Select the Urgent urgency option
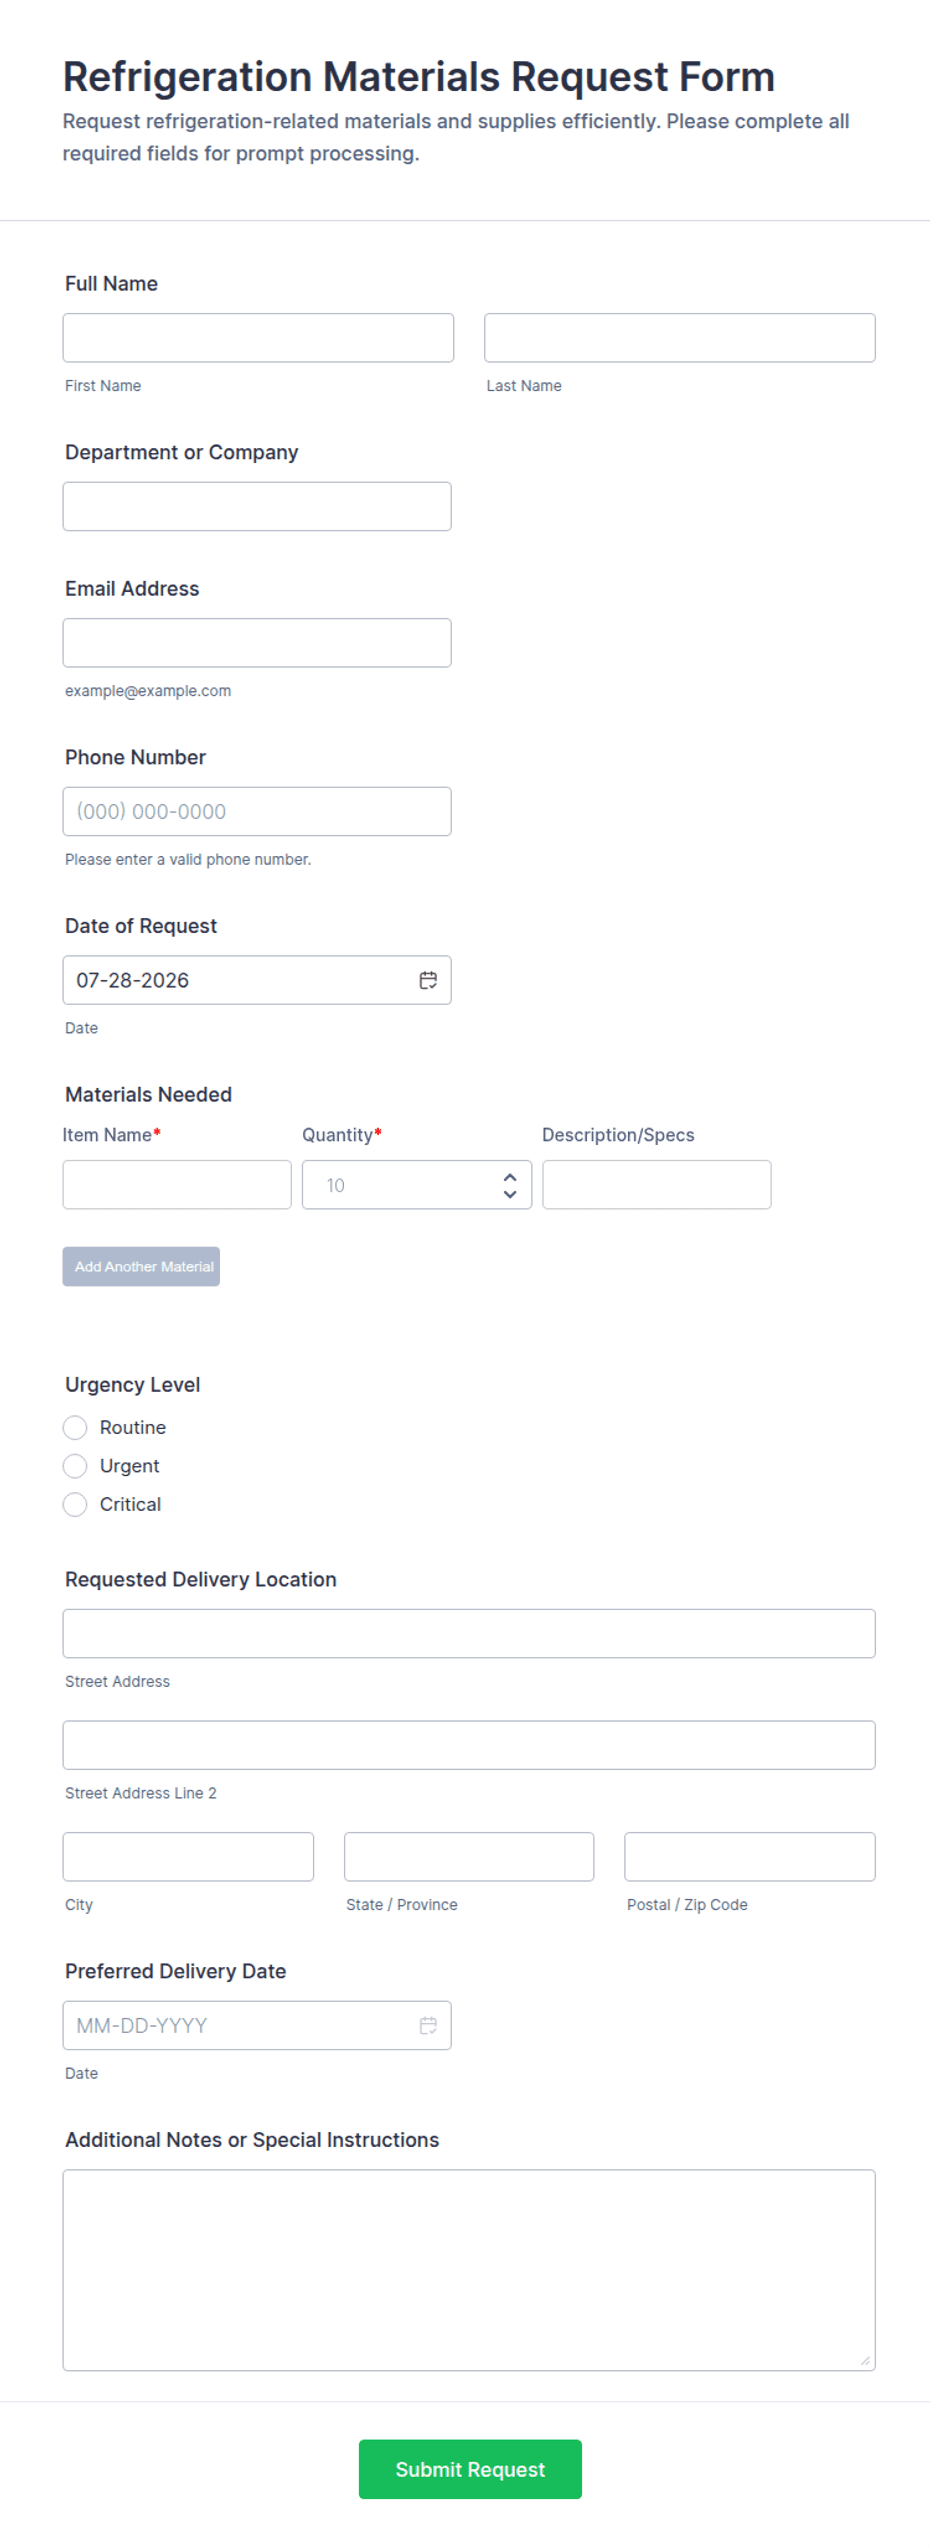 point(75,1466)
